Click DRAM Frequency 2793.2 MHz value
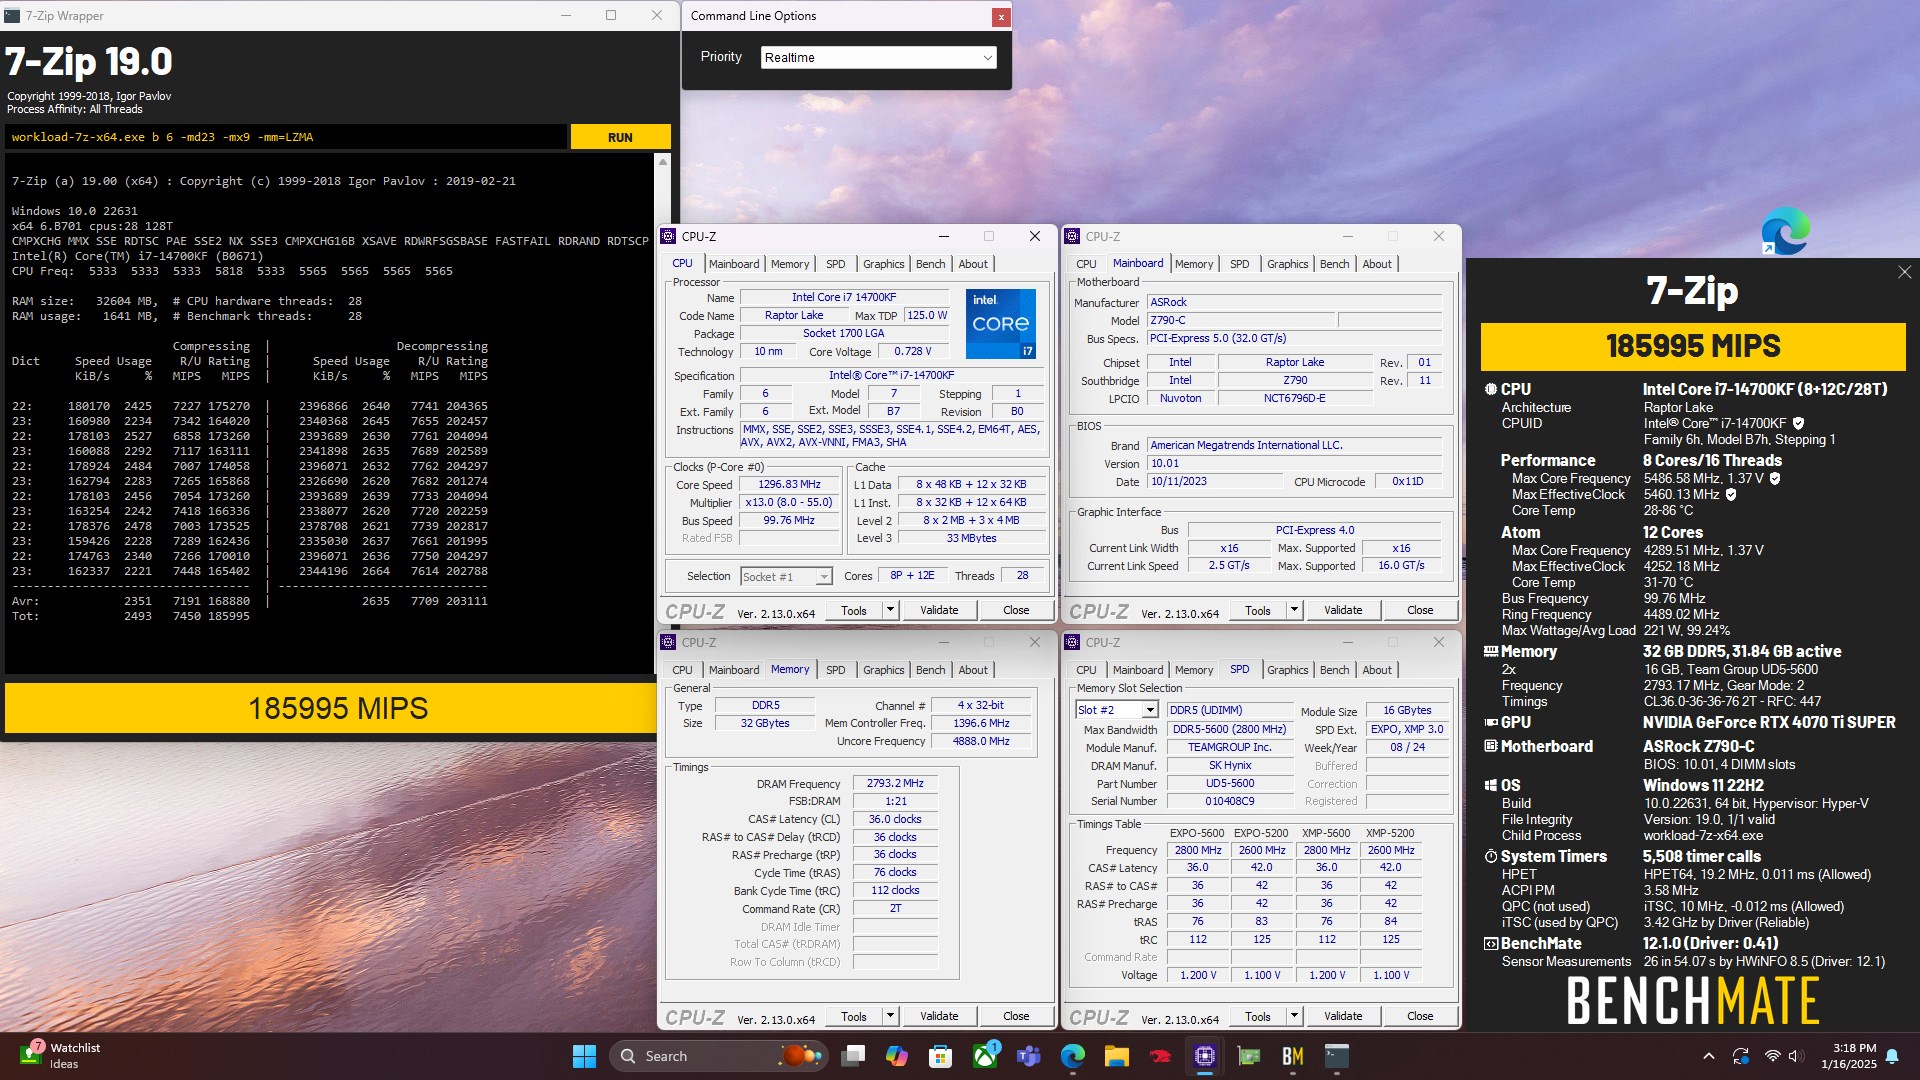 [x=895, y=784]
